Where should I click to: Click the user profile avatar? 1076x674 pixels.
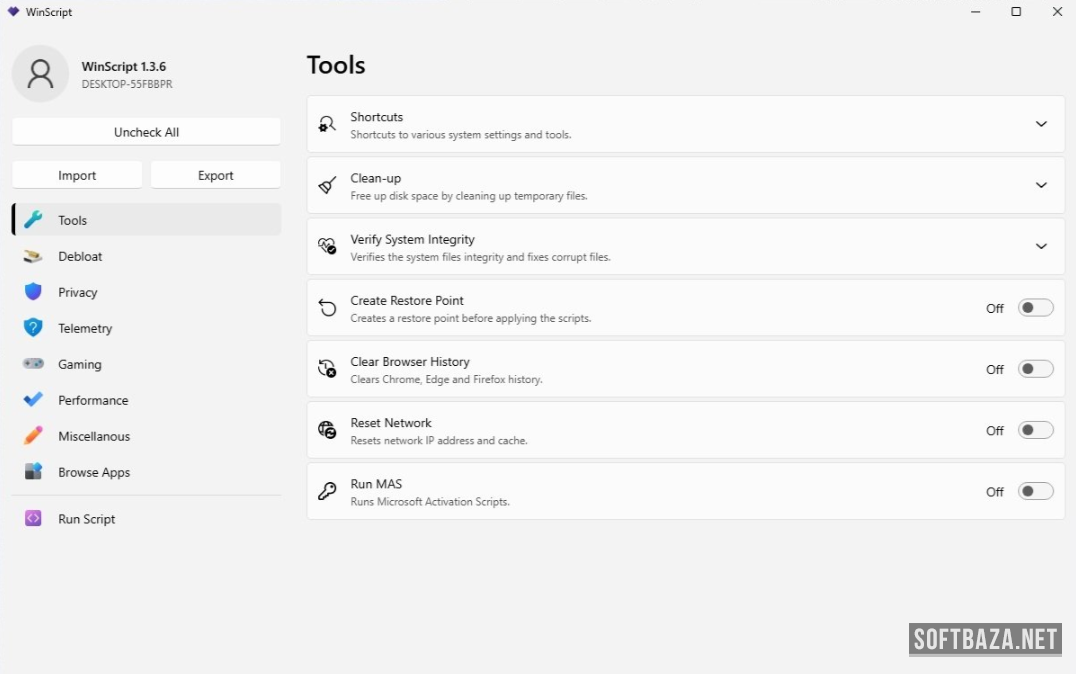40,74
